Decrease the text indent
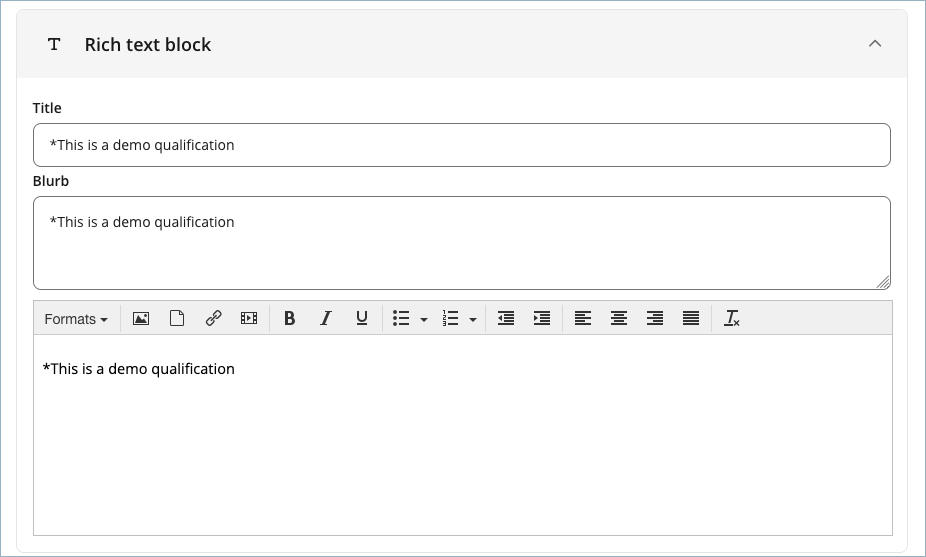Screen dimensions: 926x557 coord(506,318)
